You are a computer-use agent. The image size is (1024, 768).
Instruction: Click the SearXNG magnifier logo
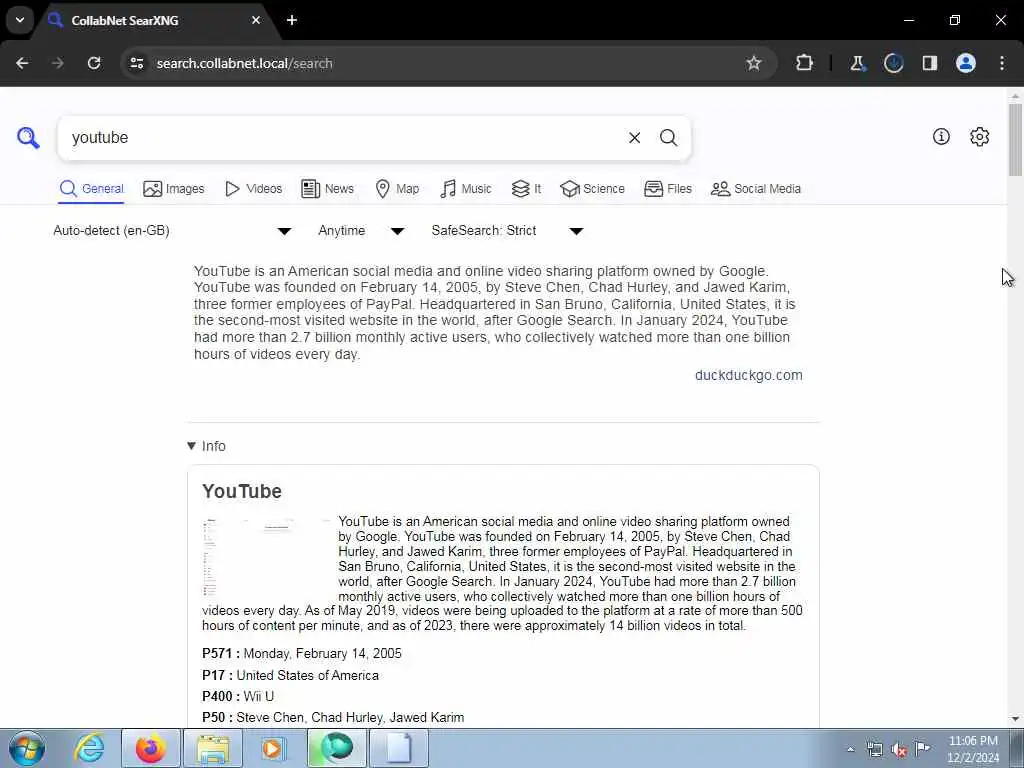28,138
